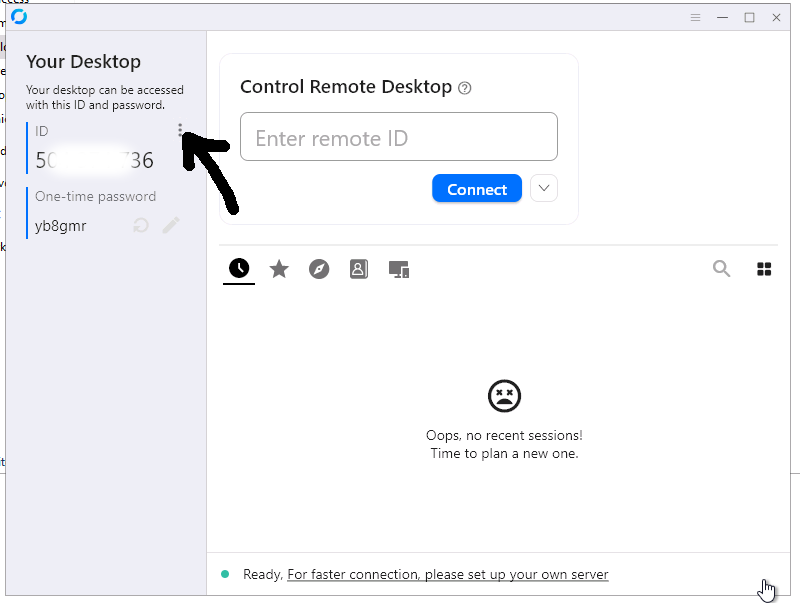This screenshot has width=800, height=604.
Task: Switch to the Recent Sessions clock tab
Action: click(x=239, y=268)
